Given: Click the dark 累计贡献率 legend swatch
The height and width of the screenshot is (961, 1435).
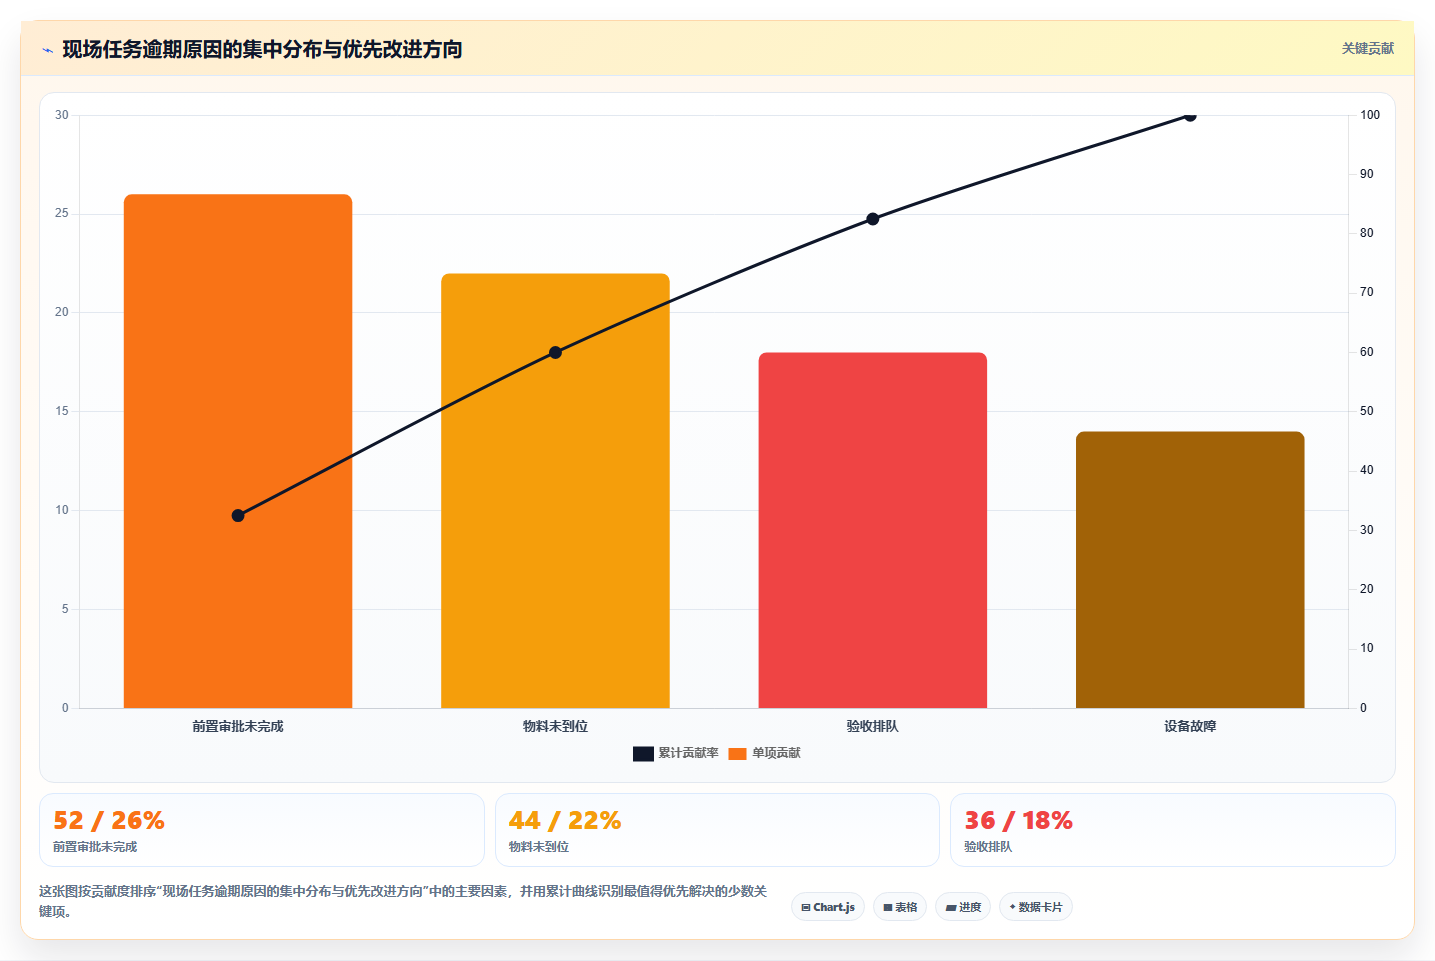Looking at the screenshot, I should coord(643,754).
